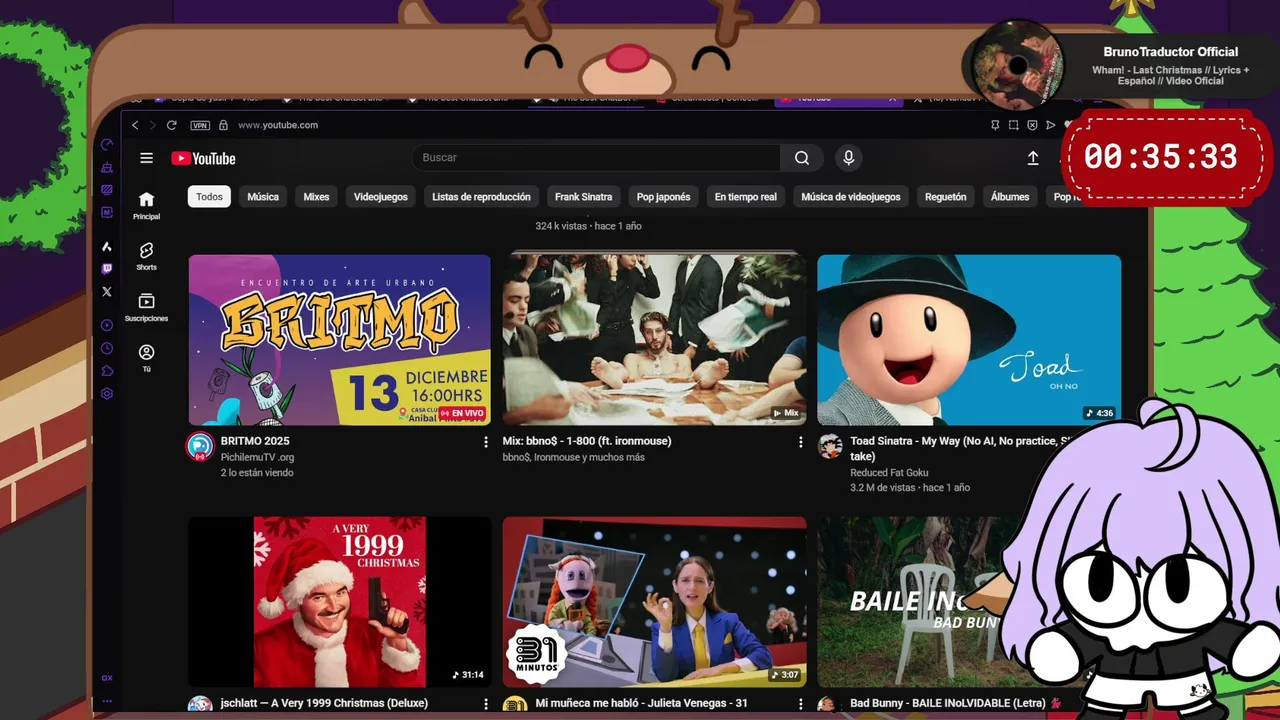Start voice search with microphone icon
The image size is (1280, 720).
click(x=848, y=157)
